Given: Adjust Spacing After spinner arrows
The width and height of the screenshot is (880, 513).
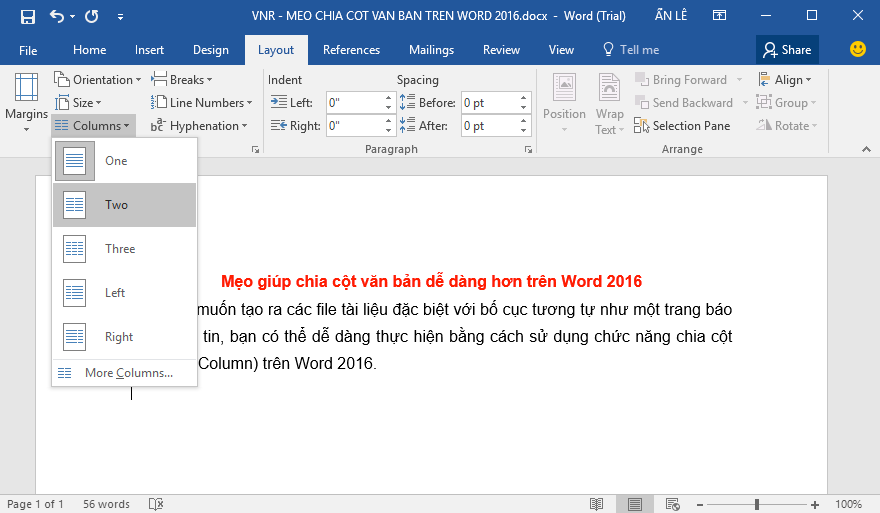Looking at the screenshot, I should click(524, 126).
